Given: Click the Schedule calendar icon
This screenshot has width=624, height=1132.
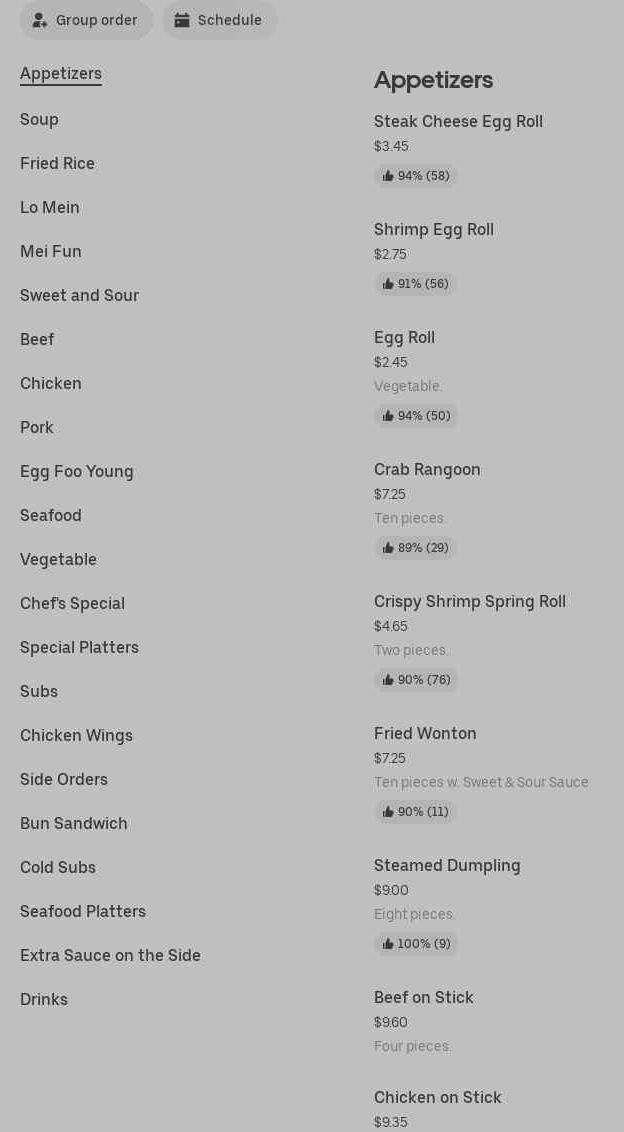Looking at the screenshot, I should 182,20.
